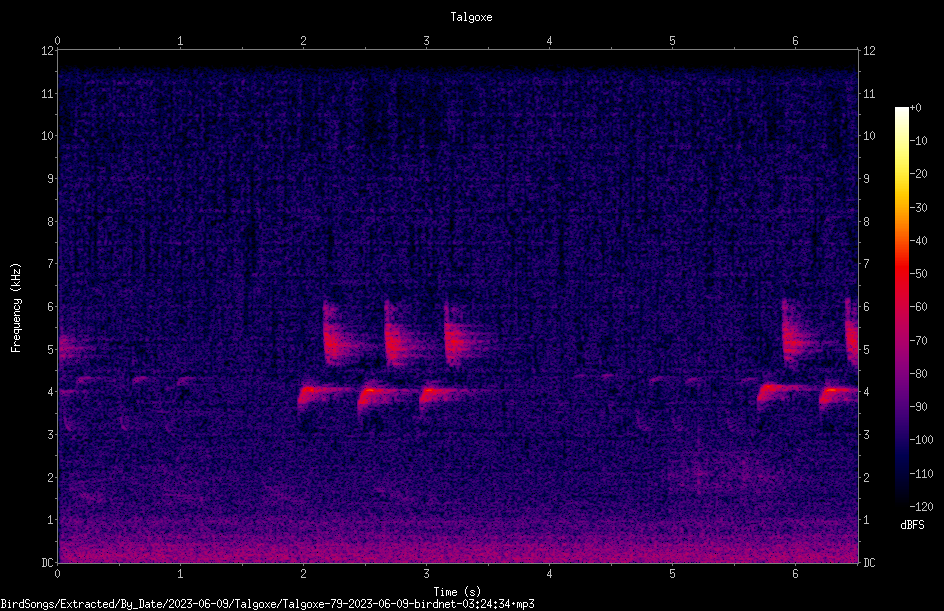Click the "6" tick on the bottom time axis
This screenshot has height=611, width=944.
(x=795, y=574)
